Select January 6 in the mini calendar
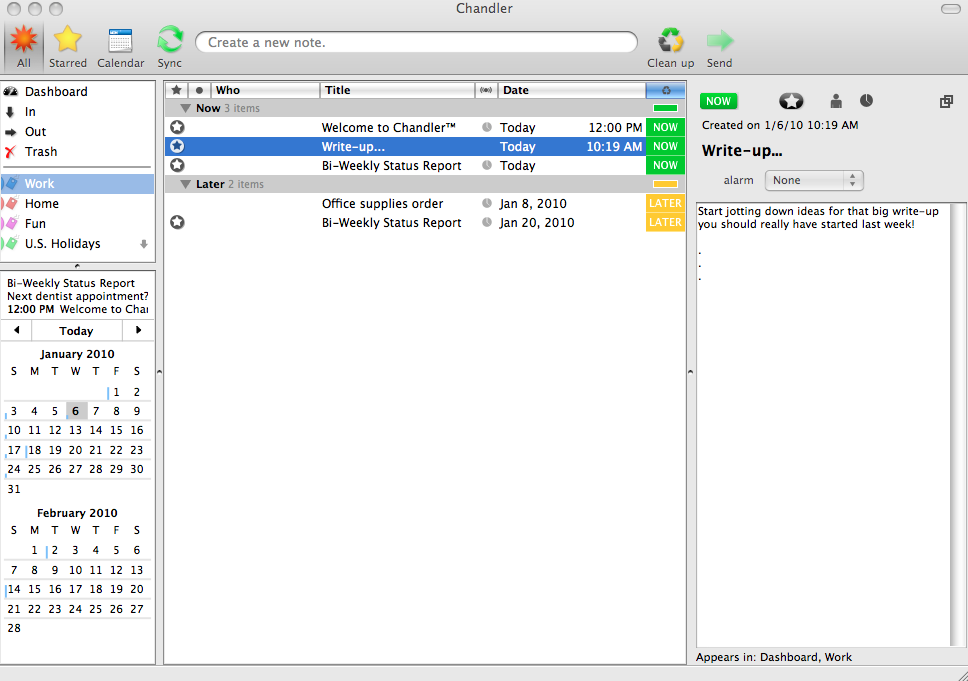This screenshot has height=681, width=968. [x=75, y=411]
